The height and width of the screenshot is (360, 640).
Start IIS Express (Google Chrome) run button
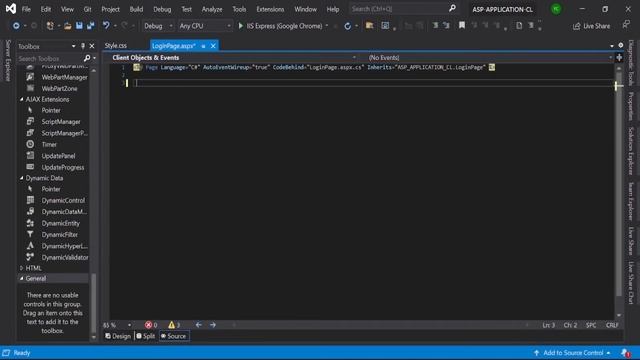[282, 26]
